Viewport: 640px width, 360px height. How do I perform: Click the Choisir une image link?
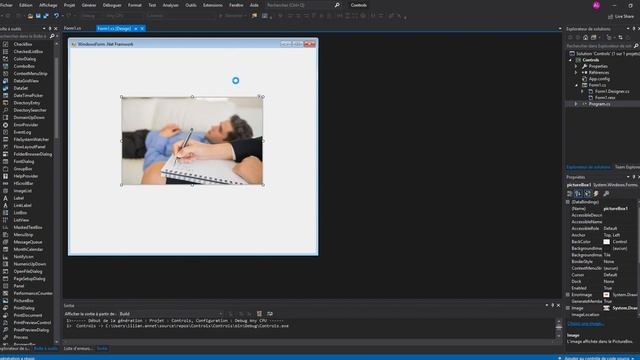pos(585,324)
